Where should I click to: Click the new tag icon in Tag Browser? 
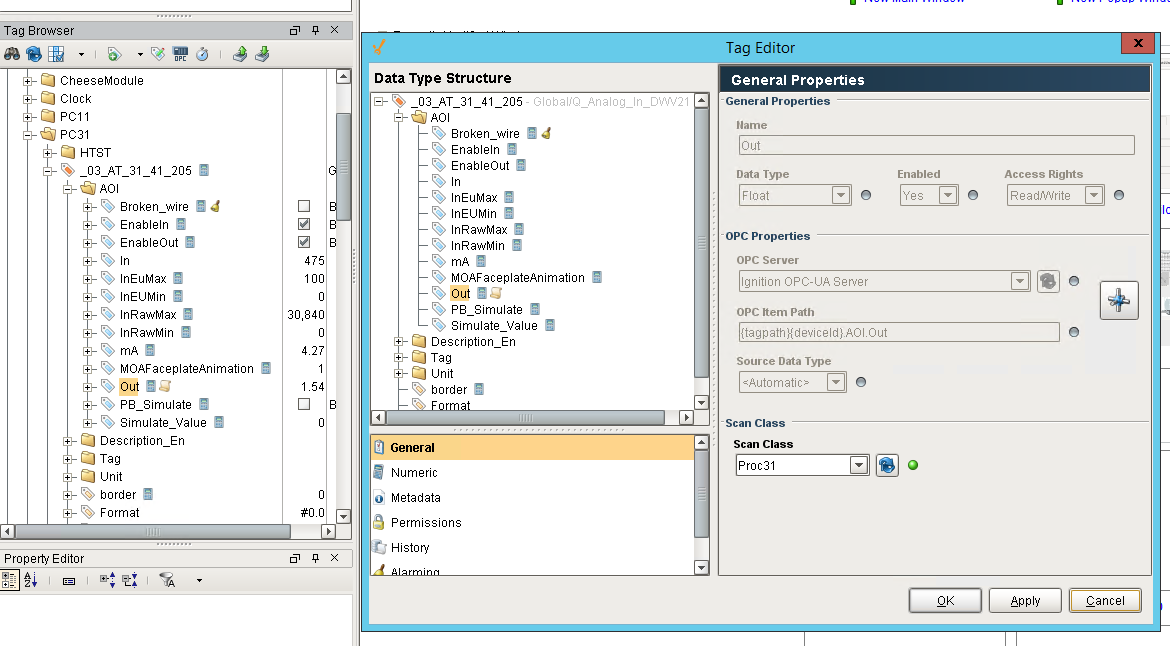113,54
